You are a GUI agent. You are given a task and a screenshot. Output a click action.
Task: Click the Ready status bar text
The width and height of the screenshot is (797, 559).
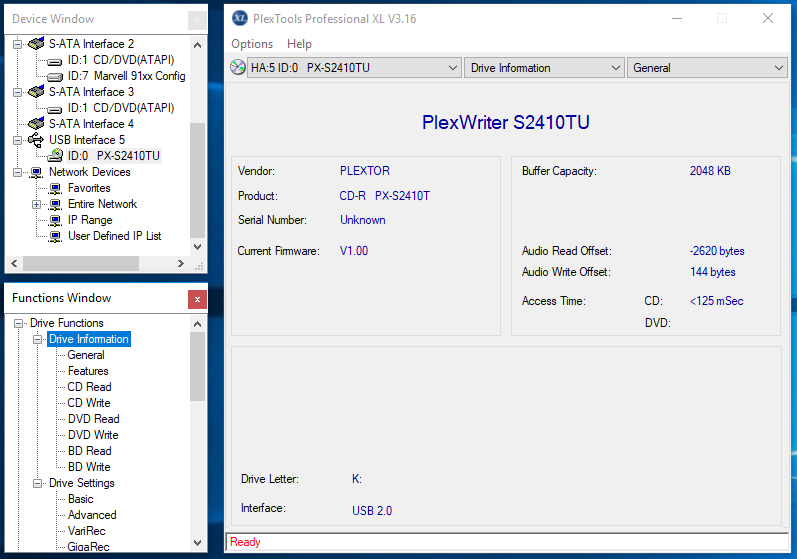click(245, 542)
